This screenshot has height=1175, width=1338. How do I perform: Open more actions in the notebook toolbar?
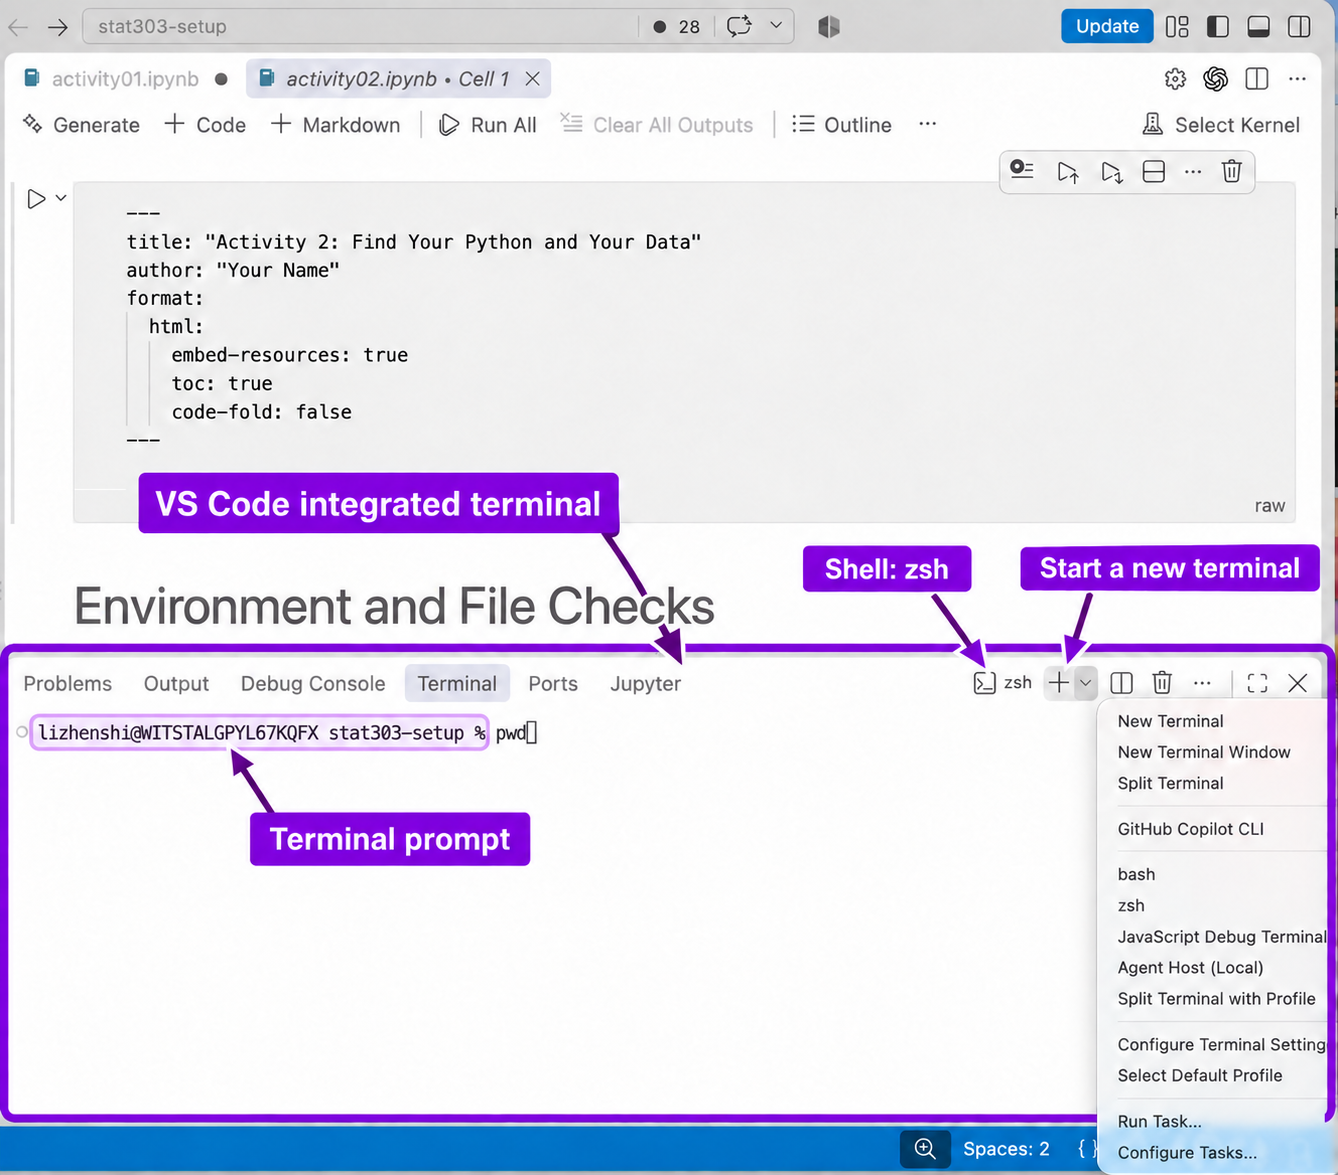pyautogui.click(x=928, y=124)
